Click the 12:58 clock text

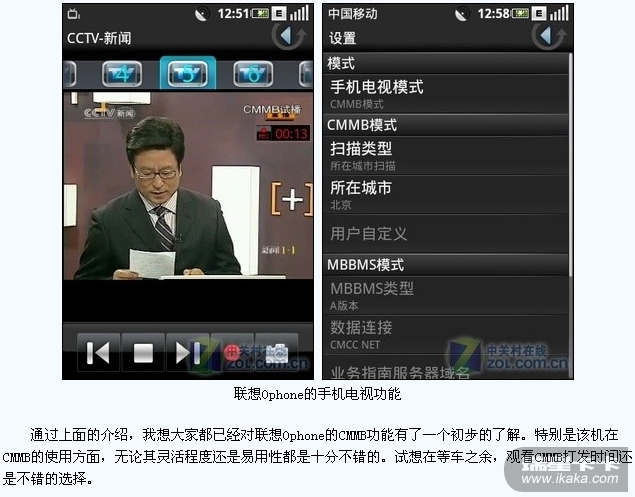pos(493,14)
